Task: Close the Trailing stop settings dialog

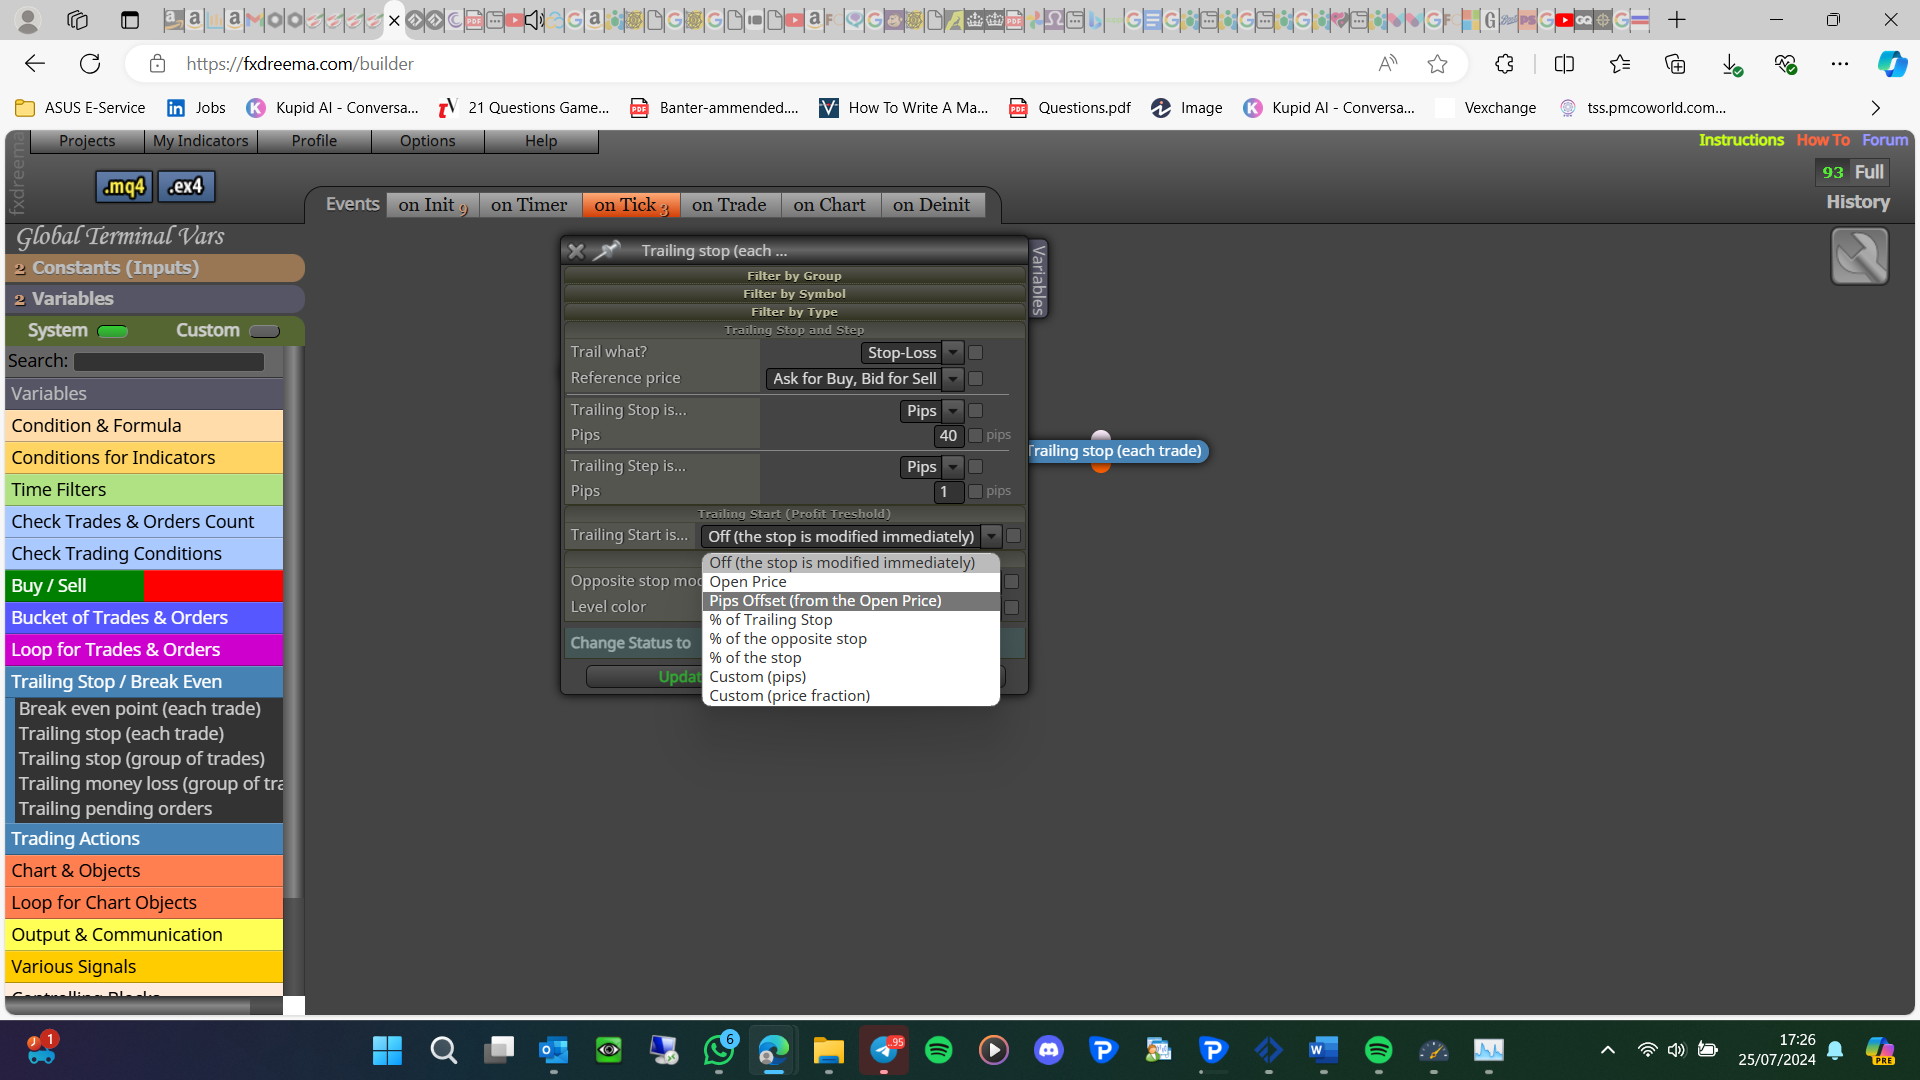Action: 576,251
